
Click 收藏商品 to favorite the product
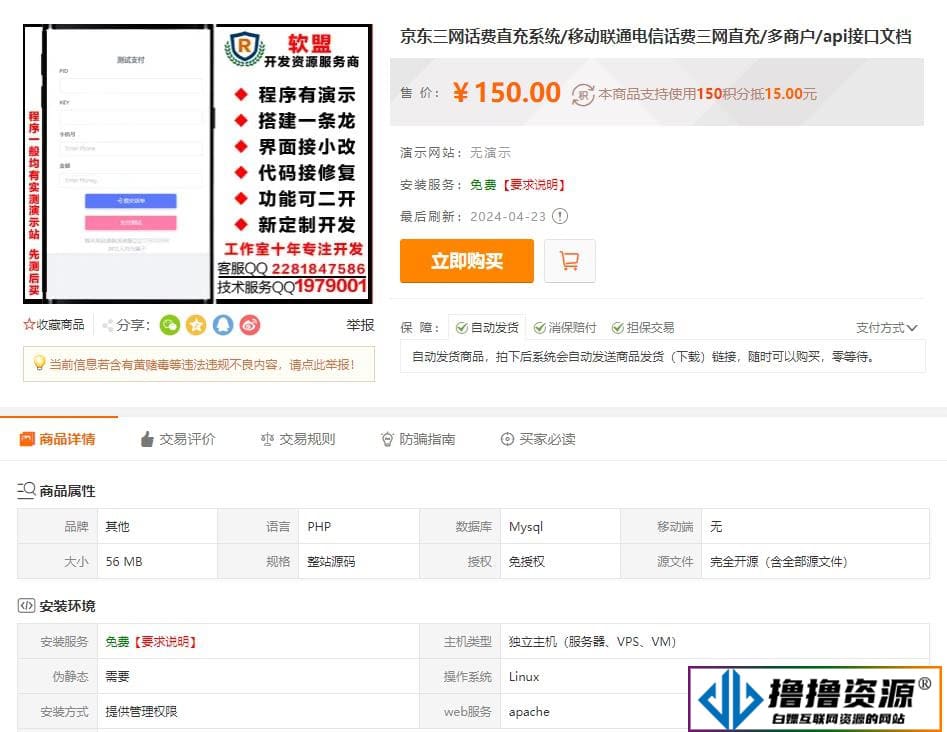(54, 325)
